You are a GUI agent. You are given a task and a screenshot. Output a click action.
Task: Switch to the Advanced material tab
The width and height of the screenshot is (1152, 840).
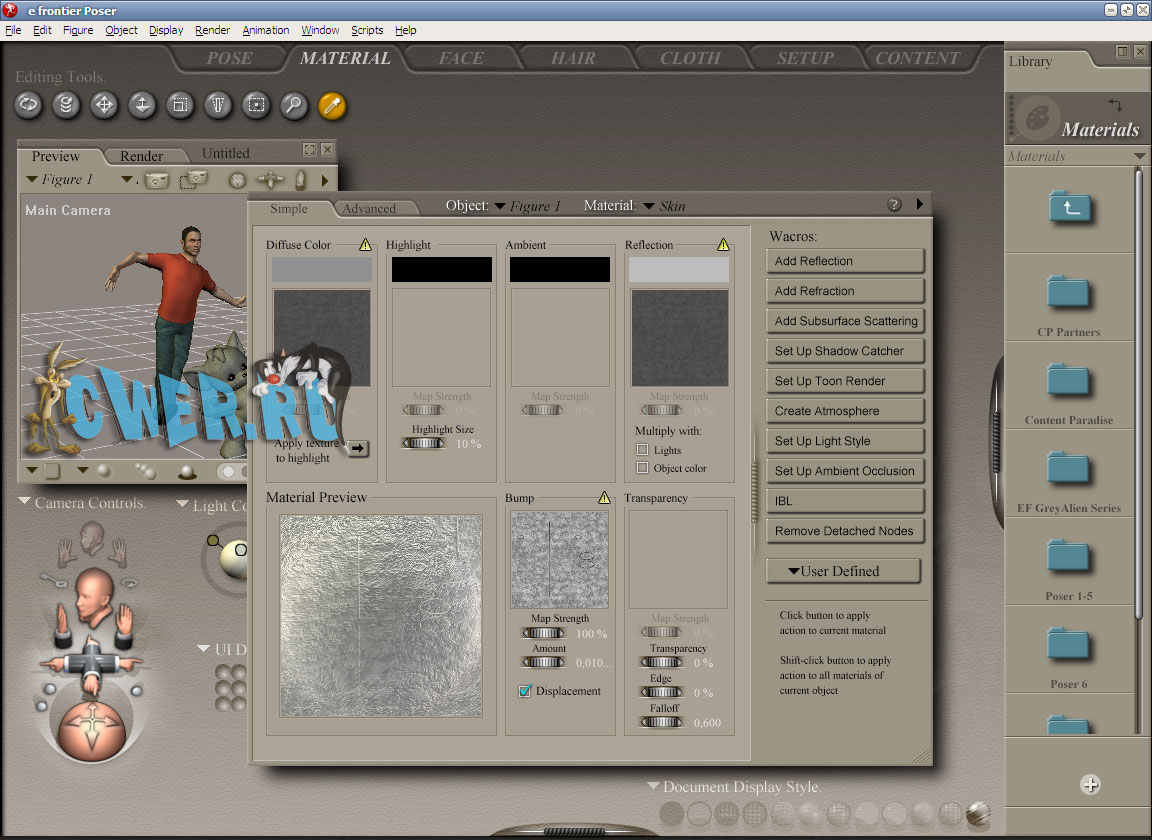(x=369, y=209)
